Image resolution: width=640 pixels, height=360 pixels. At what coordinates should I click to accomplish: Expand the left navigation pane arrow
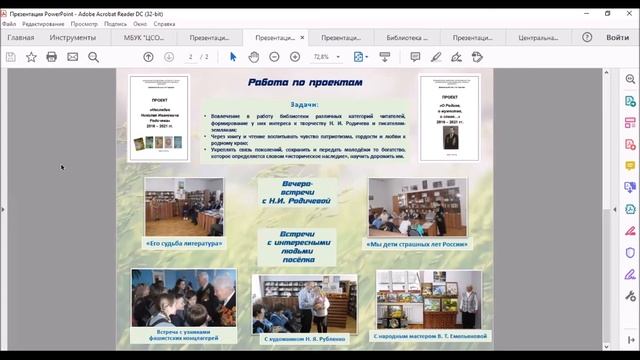pyautogui.click(x=3, y=209)
